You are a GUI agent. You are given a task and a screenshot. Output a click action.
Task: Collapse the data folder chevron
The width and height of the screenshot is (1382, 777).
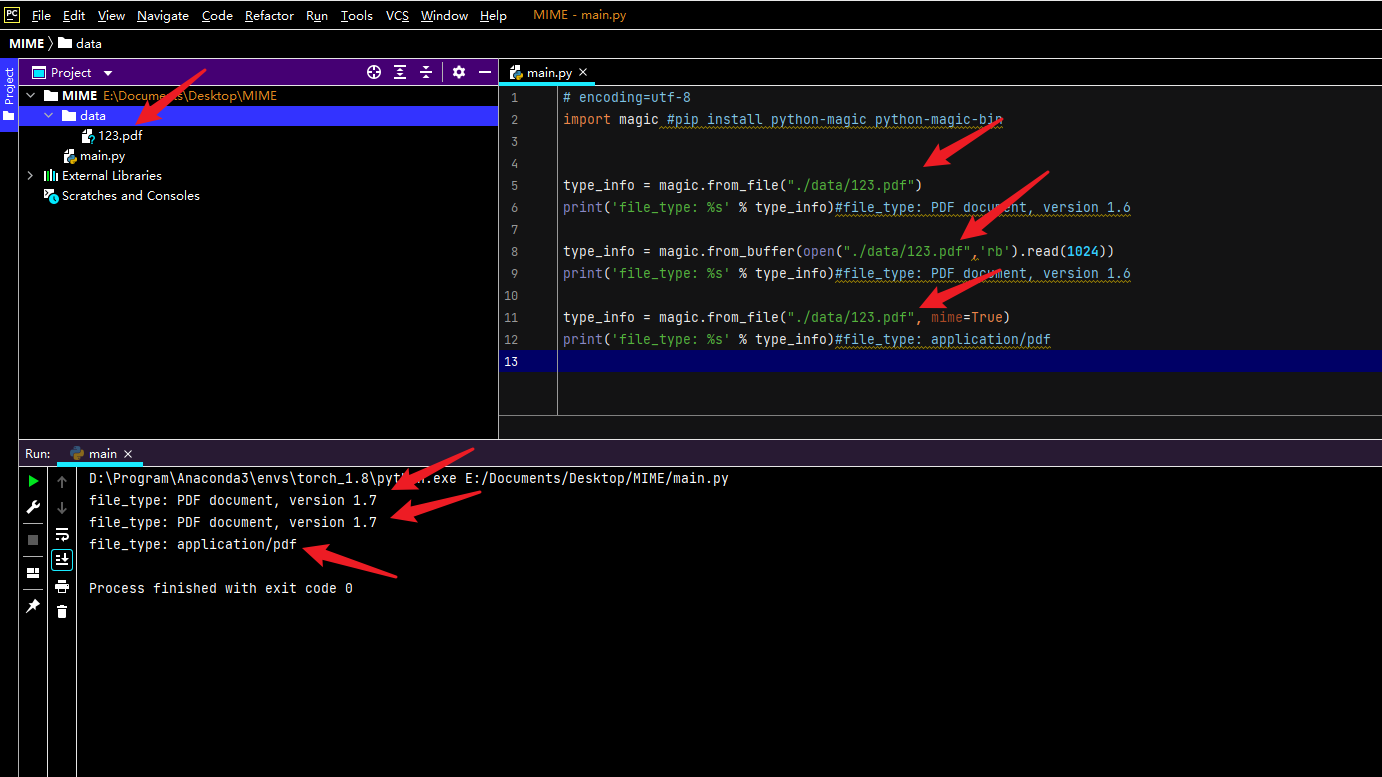48,116
